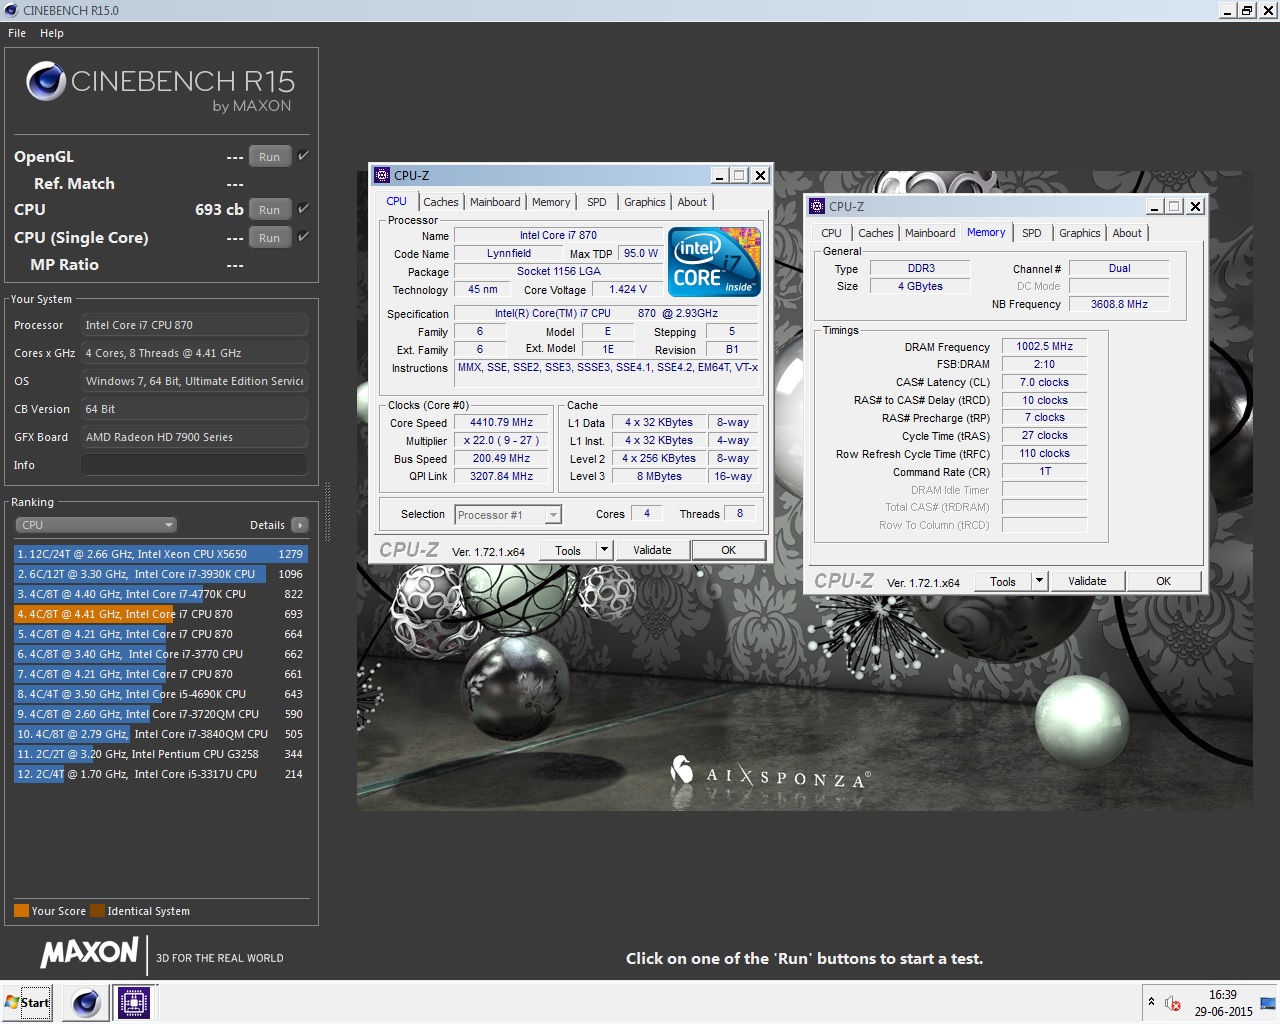Toggle the OpenGL test checkbox
The image size is (1280, 1024).
[303, 156]
